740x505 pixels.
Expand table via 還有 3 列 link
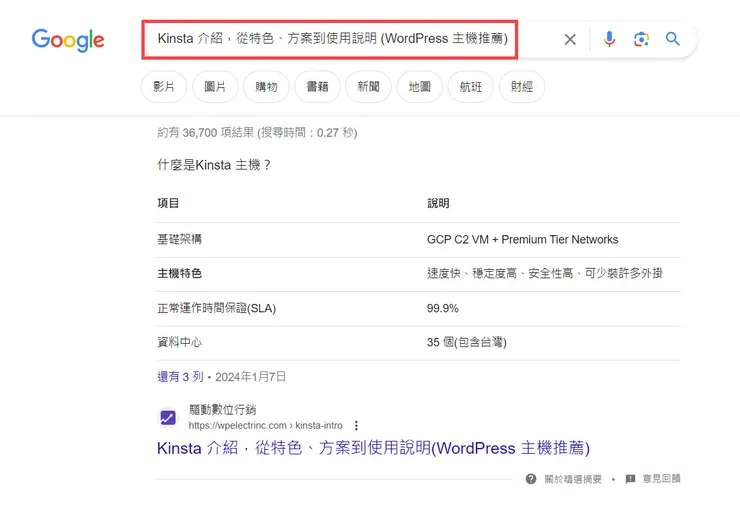[180, 377]
